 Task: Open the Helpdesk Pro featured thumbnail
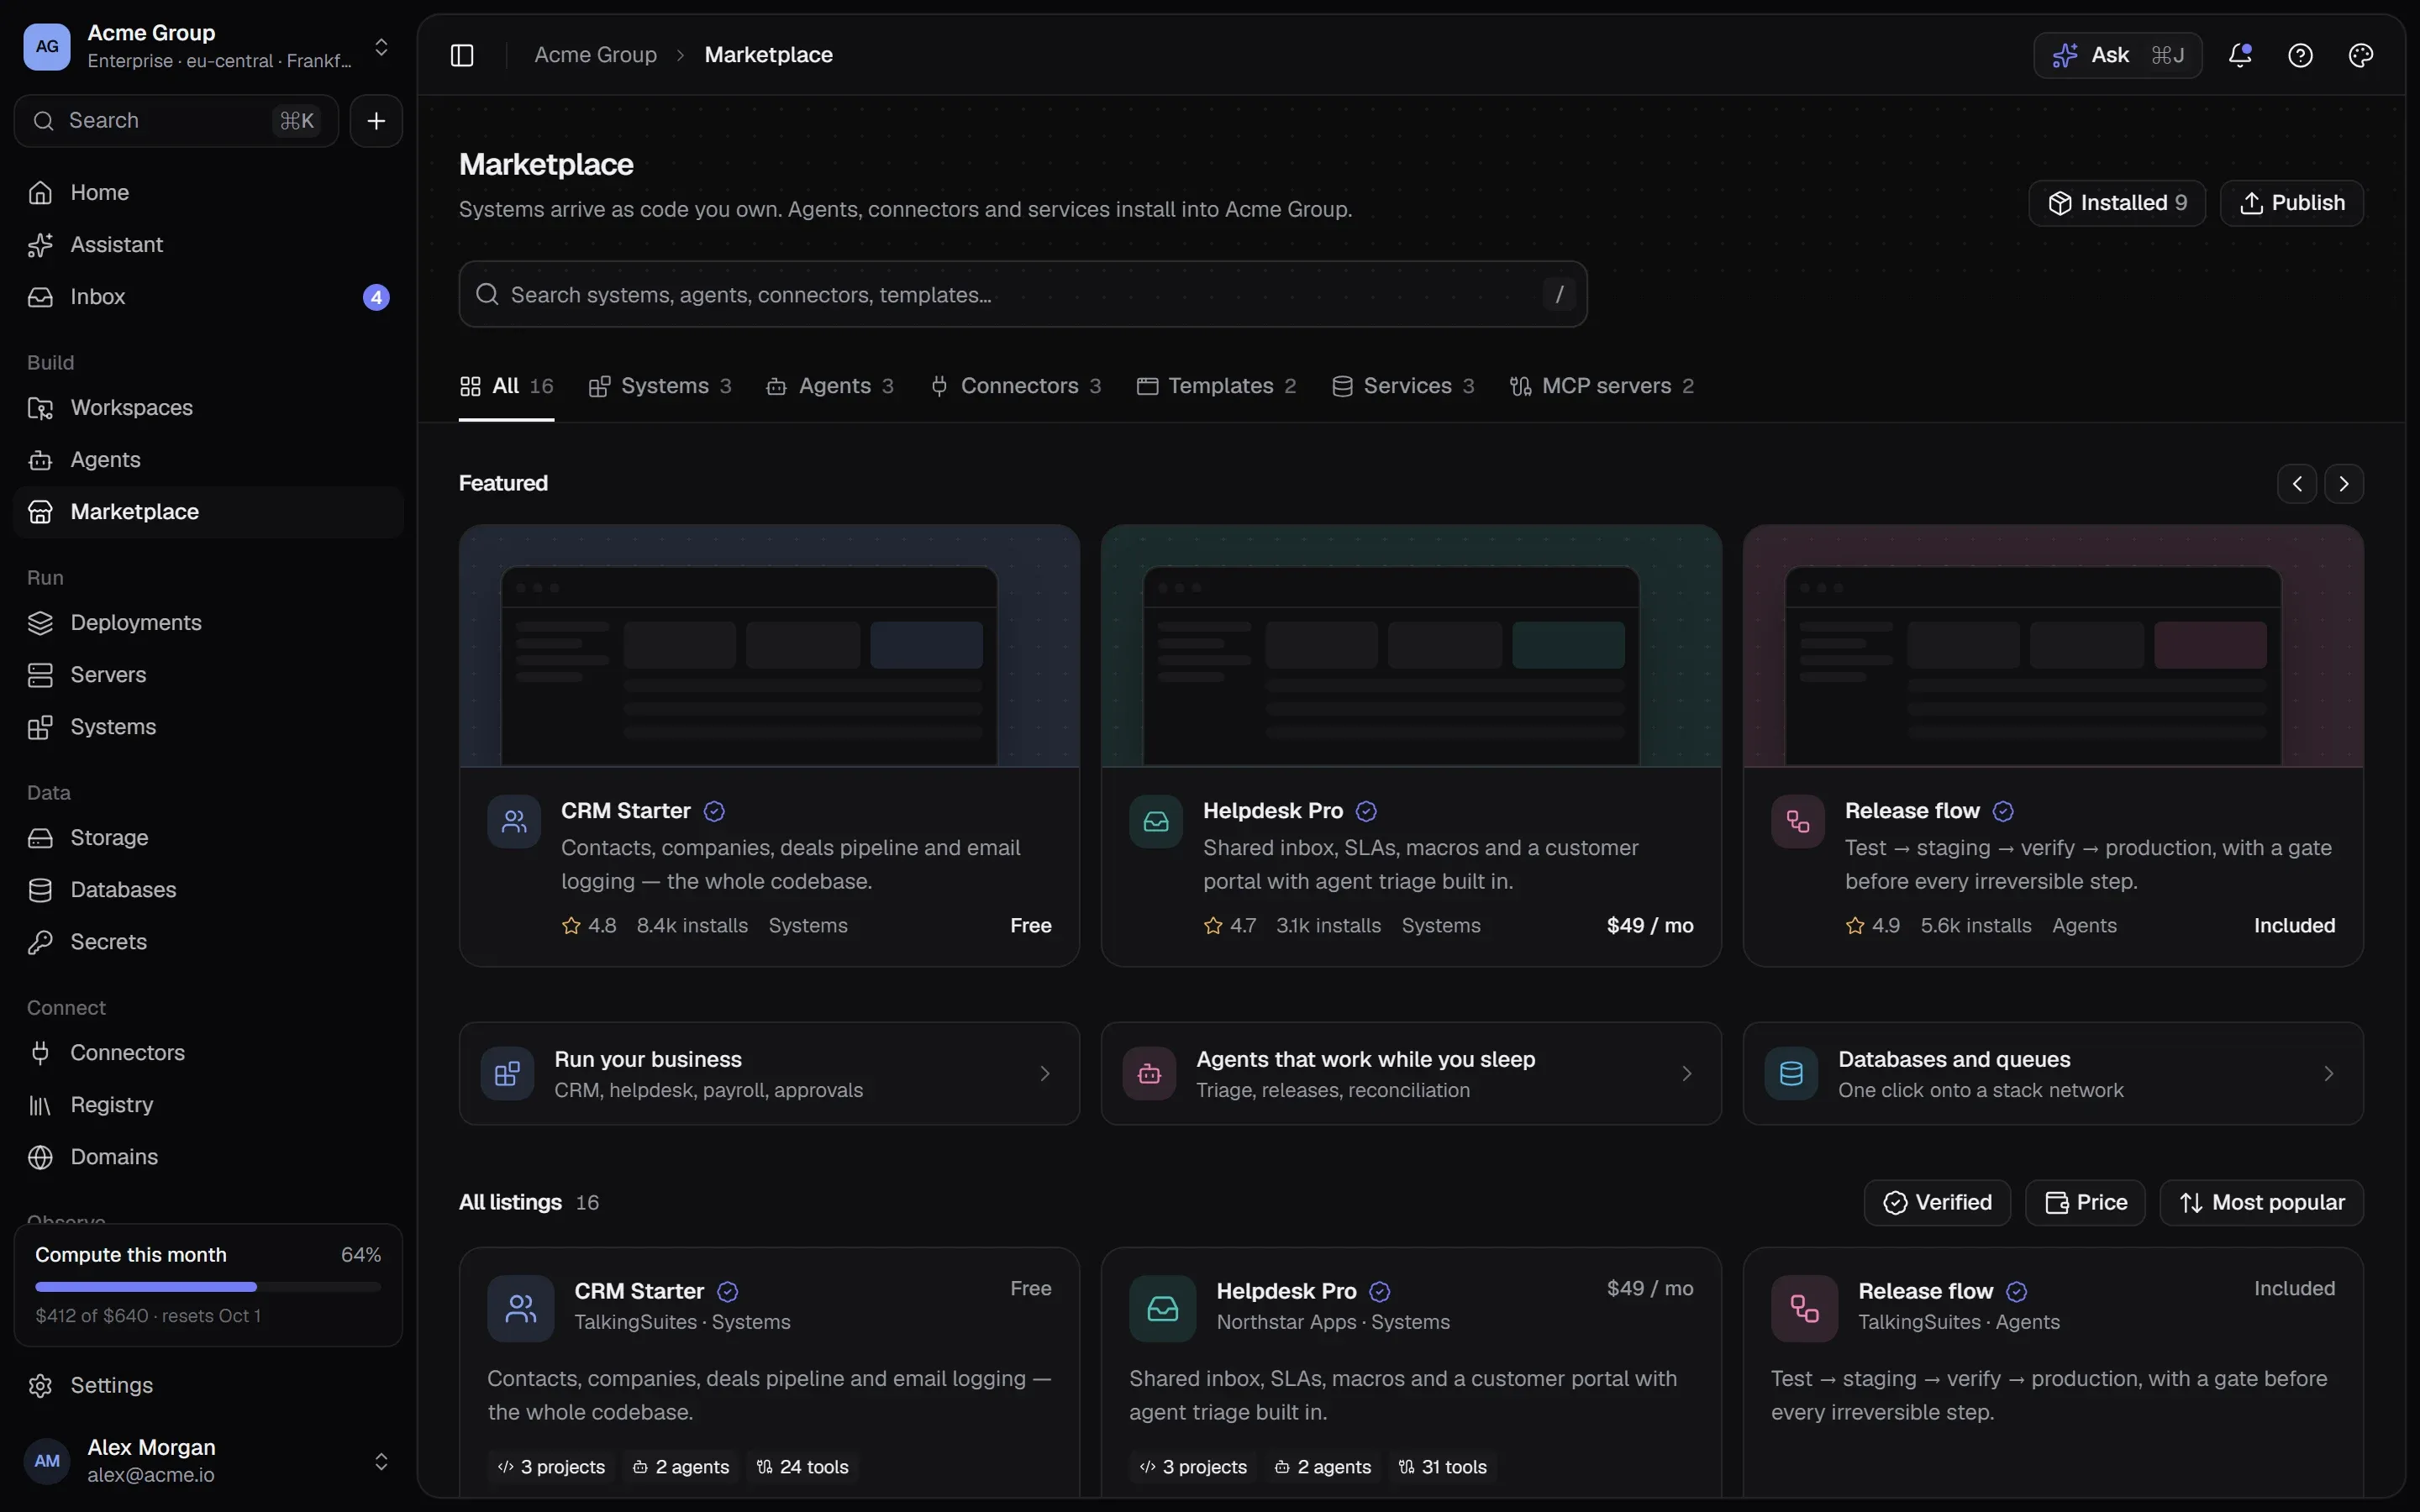[x=1411, y=646]
